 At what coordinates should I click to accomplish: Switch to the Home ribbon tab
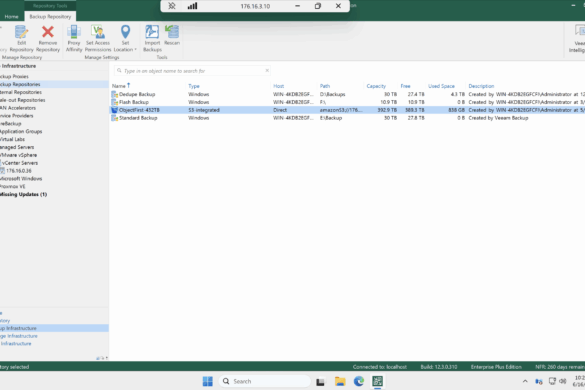point(12,17)
